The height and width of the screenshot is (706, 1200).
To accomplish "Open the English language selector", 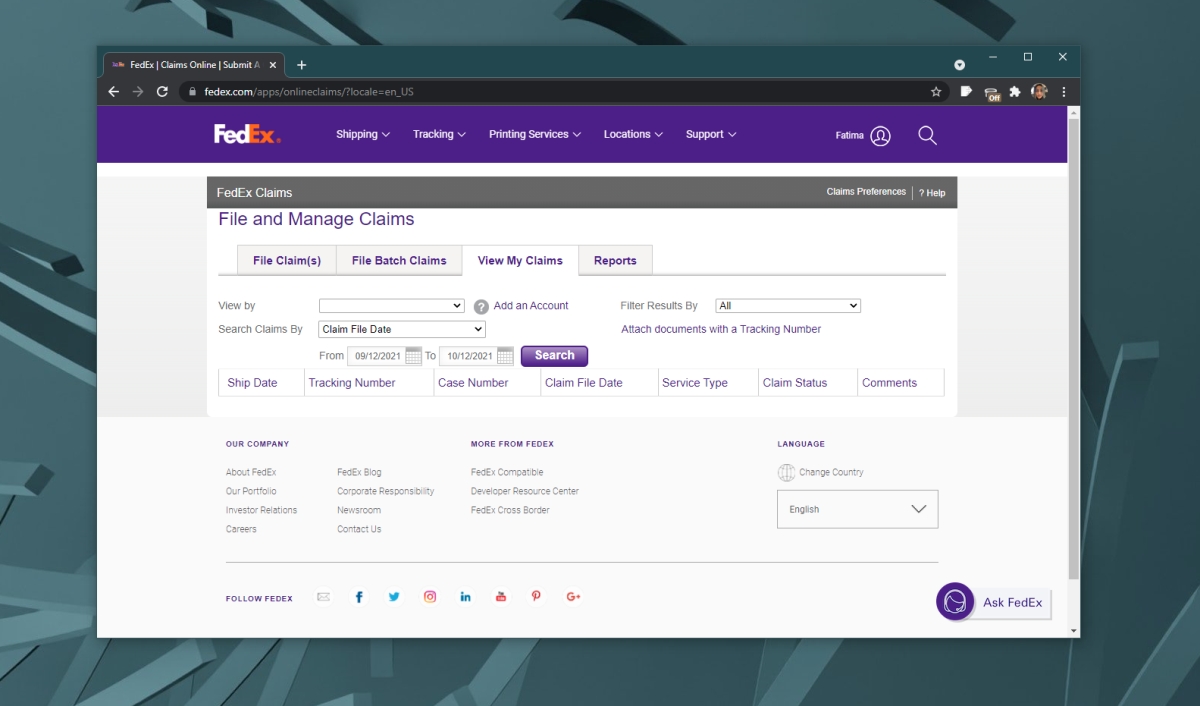I will click(x=858, y=509).
